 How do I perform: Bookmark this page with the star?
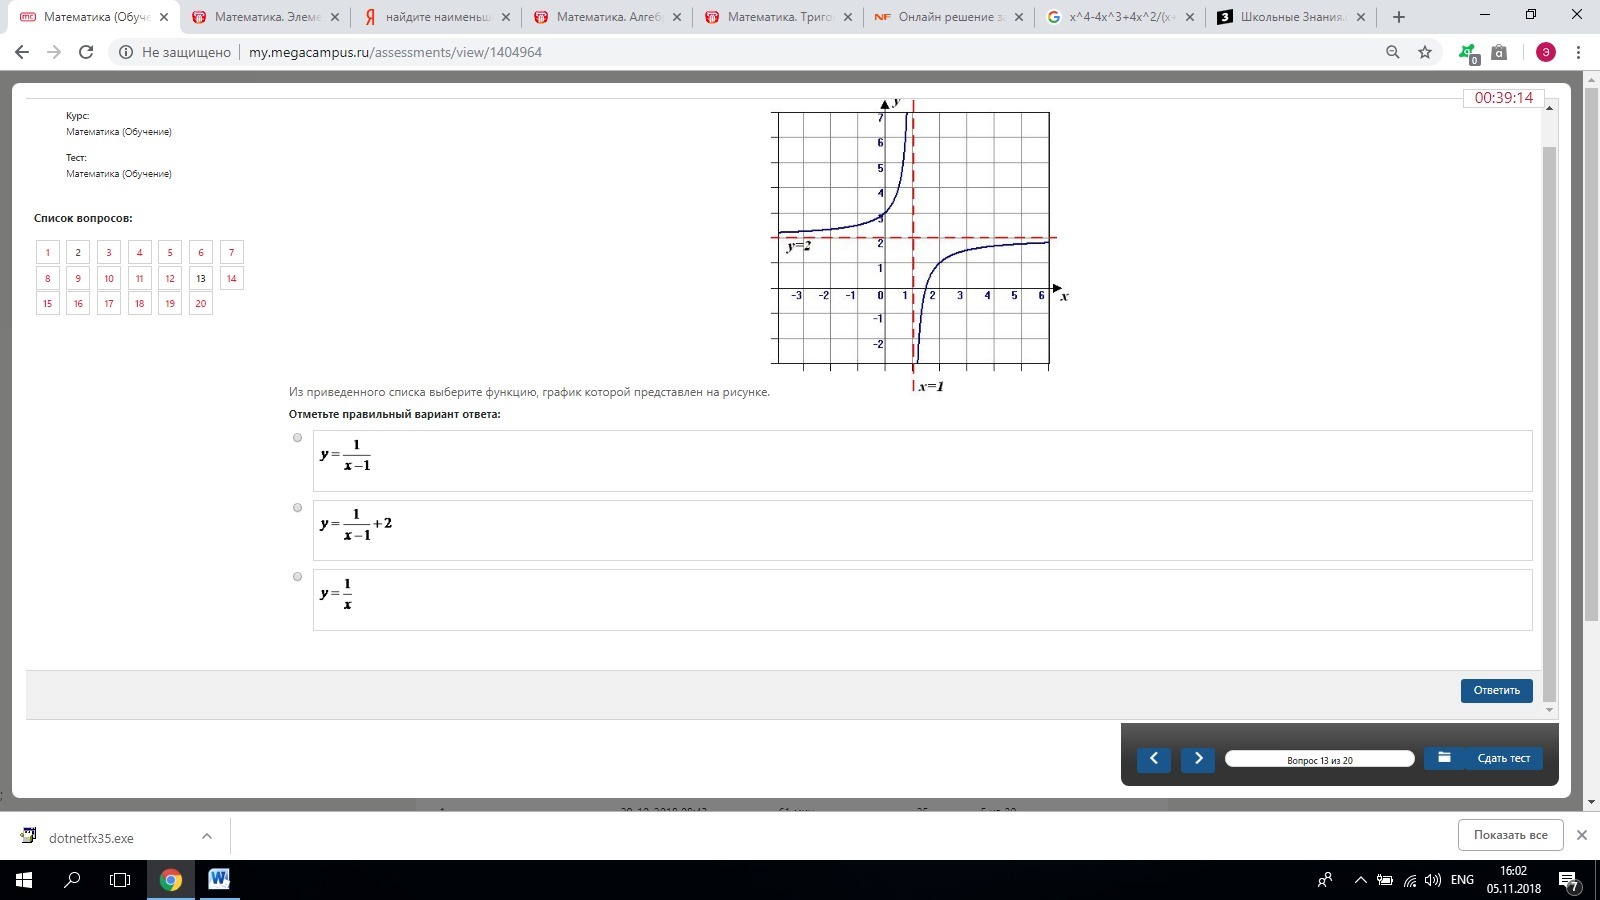point(1425,52)
